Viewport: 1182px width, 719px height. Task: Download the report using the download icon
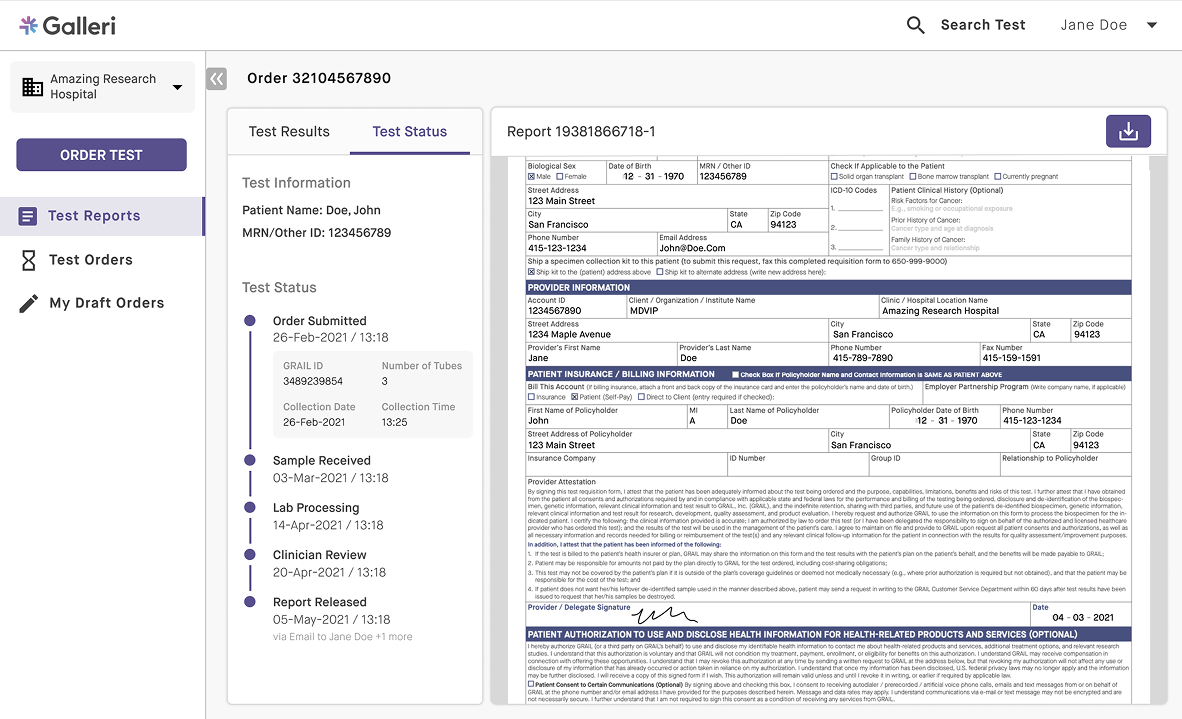(x=1128, y=132)
